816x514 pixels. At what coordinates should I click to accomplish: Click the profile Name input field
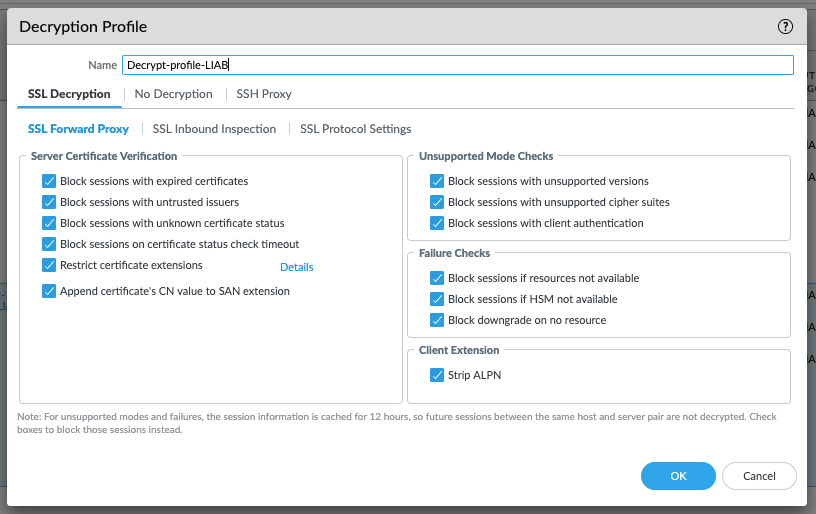click(457, 65)
